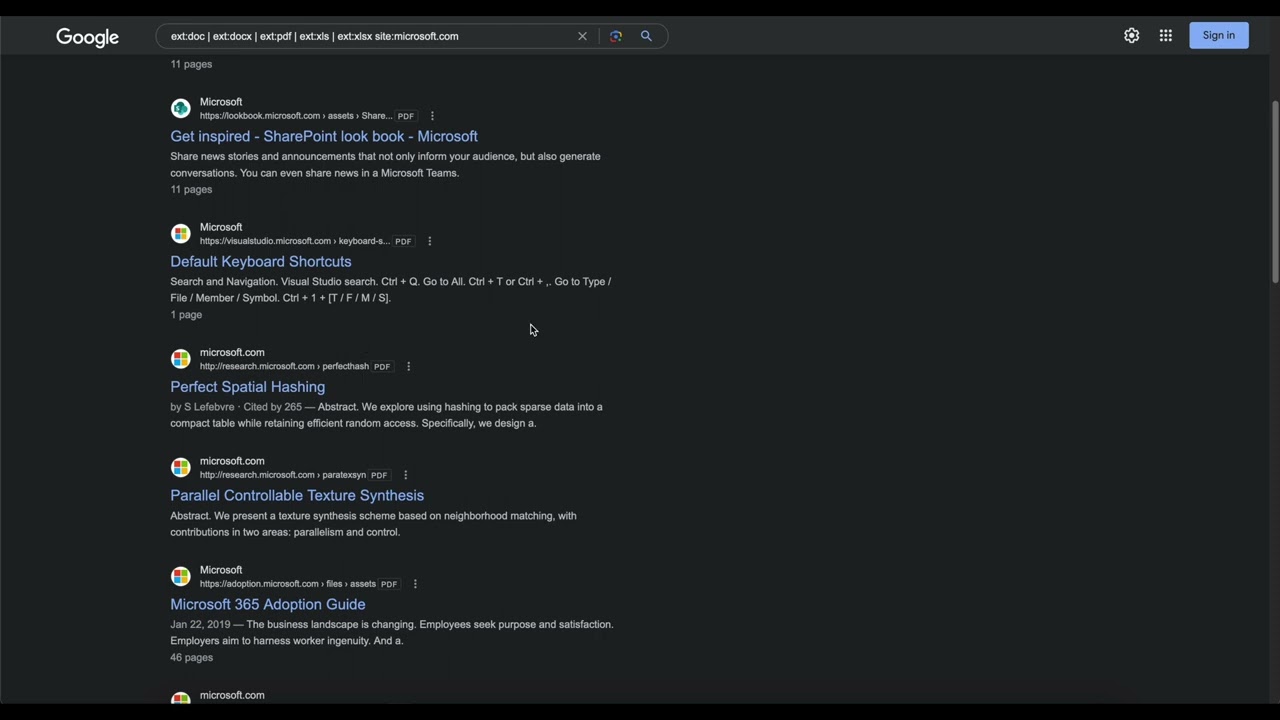Click the PDF tag on the adoption.microsoft.com result
This screenshot has width=1280, height=720.
click(389, 584)
